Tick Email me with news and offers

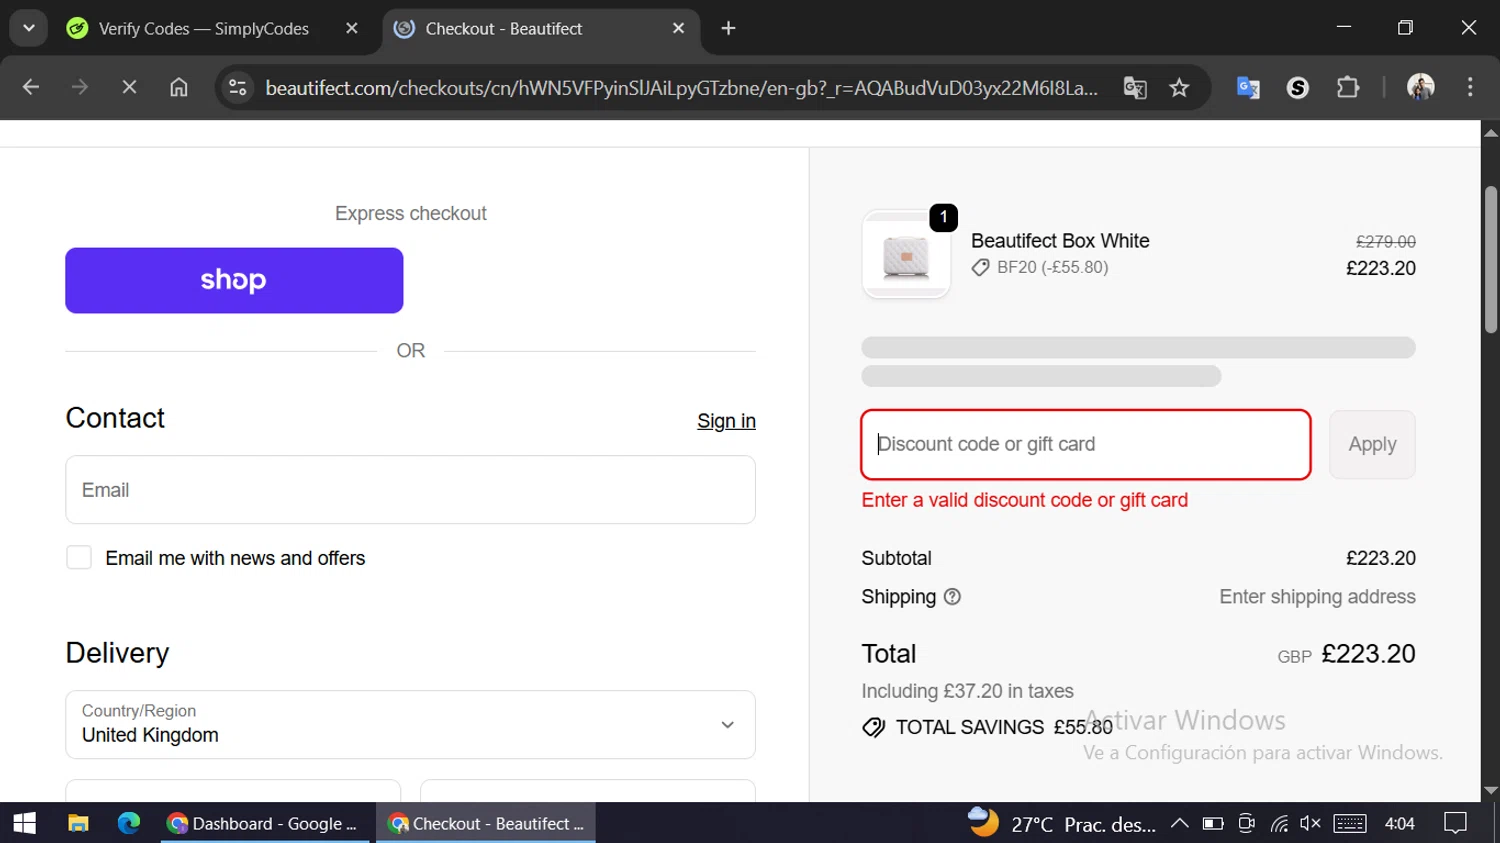click(79, 557)
